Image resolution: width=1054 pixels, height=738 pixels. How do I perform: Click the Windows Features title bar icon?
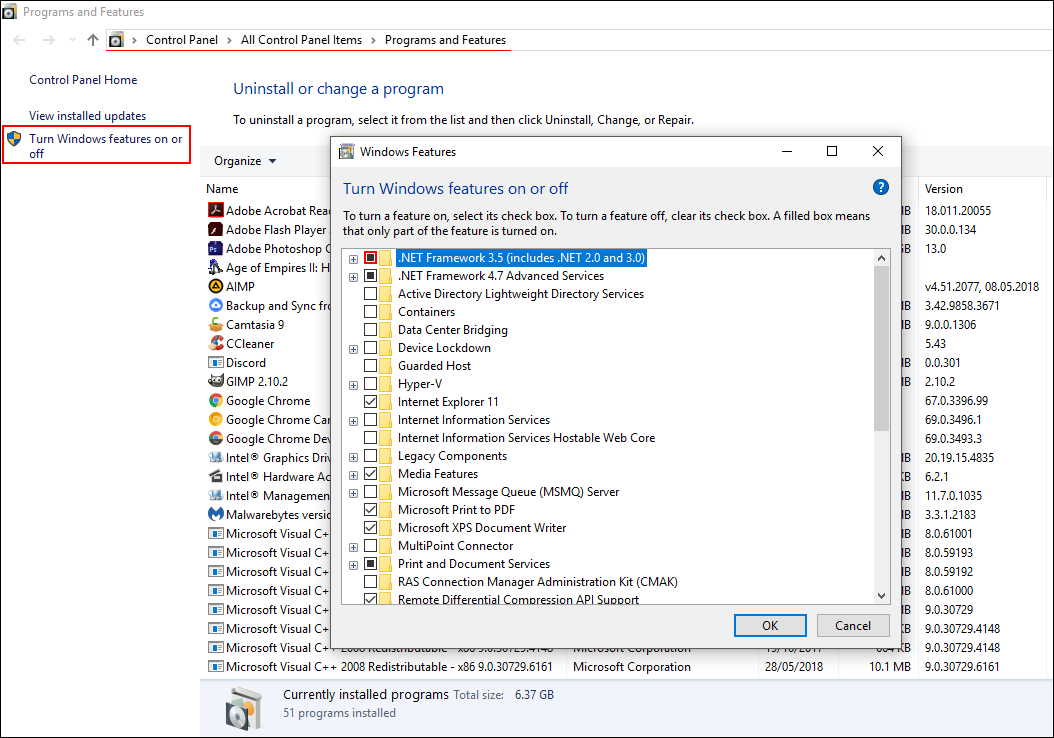346,151
